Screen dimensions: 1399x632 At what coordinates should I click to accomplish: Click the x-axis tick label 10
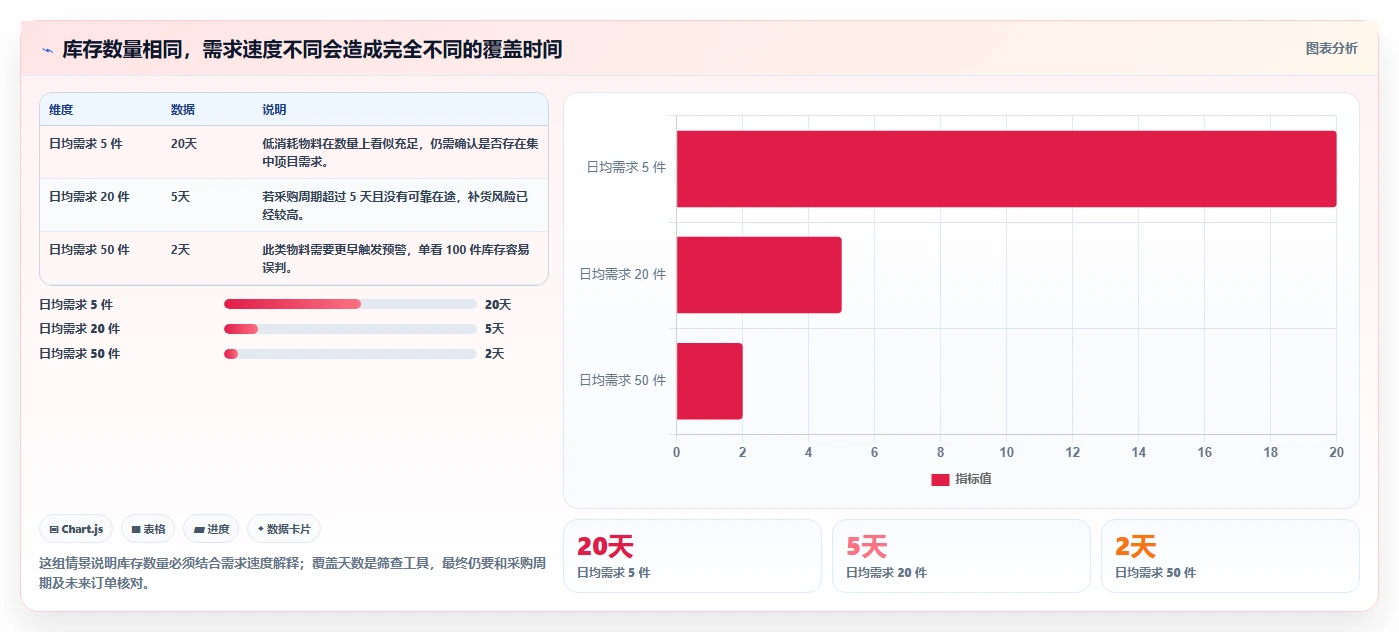click(x=1006, y=453)
